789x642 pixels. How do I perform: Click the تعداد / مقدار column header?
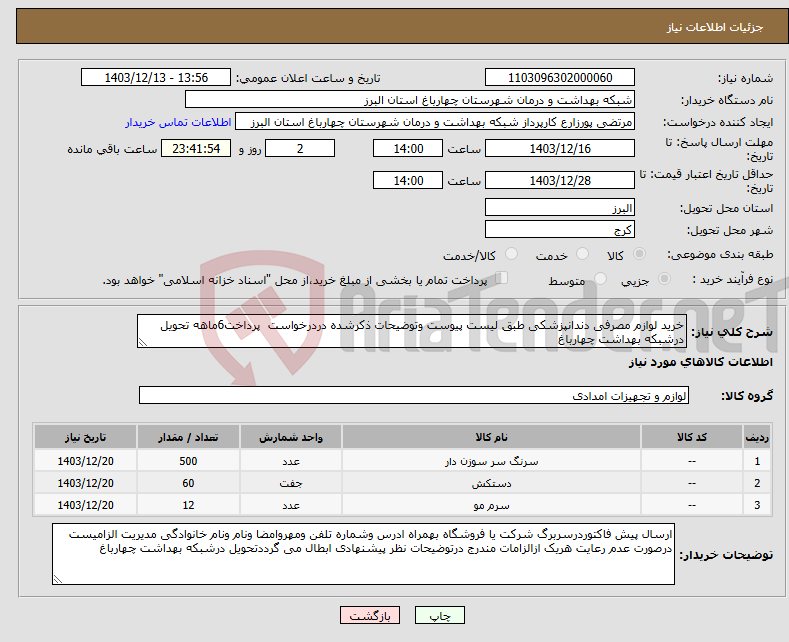click(x=188, y=437)
